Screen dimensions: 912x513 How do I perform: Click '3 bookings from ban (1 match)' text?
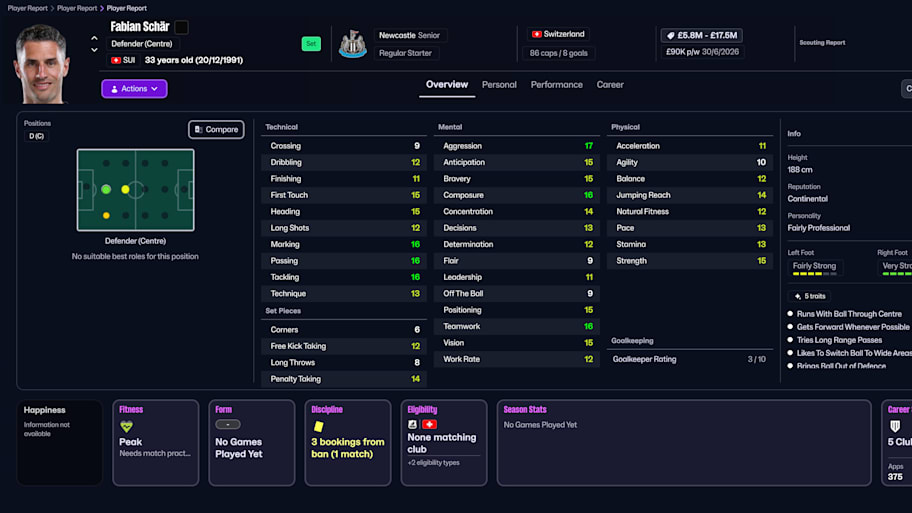click(347, 448)
